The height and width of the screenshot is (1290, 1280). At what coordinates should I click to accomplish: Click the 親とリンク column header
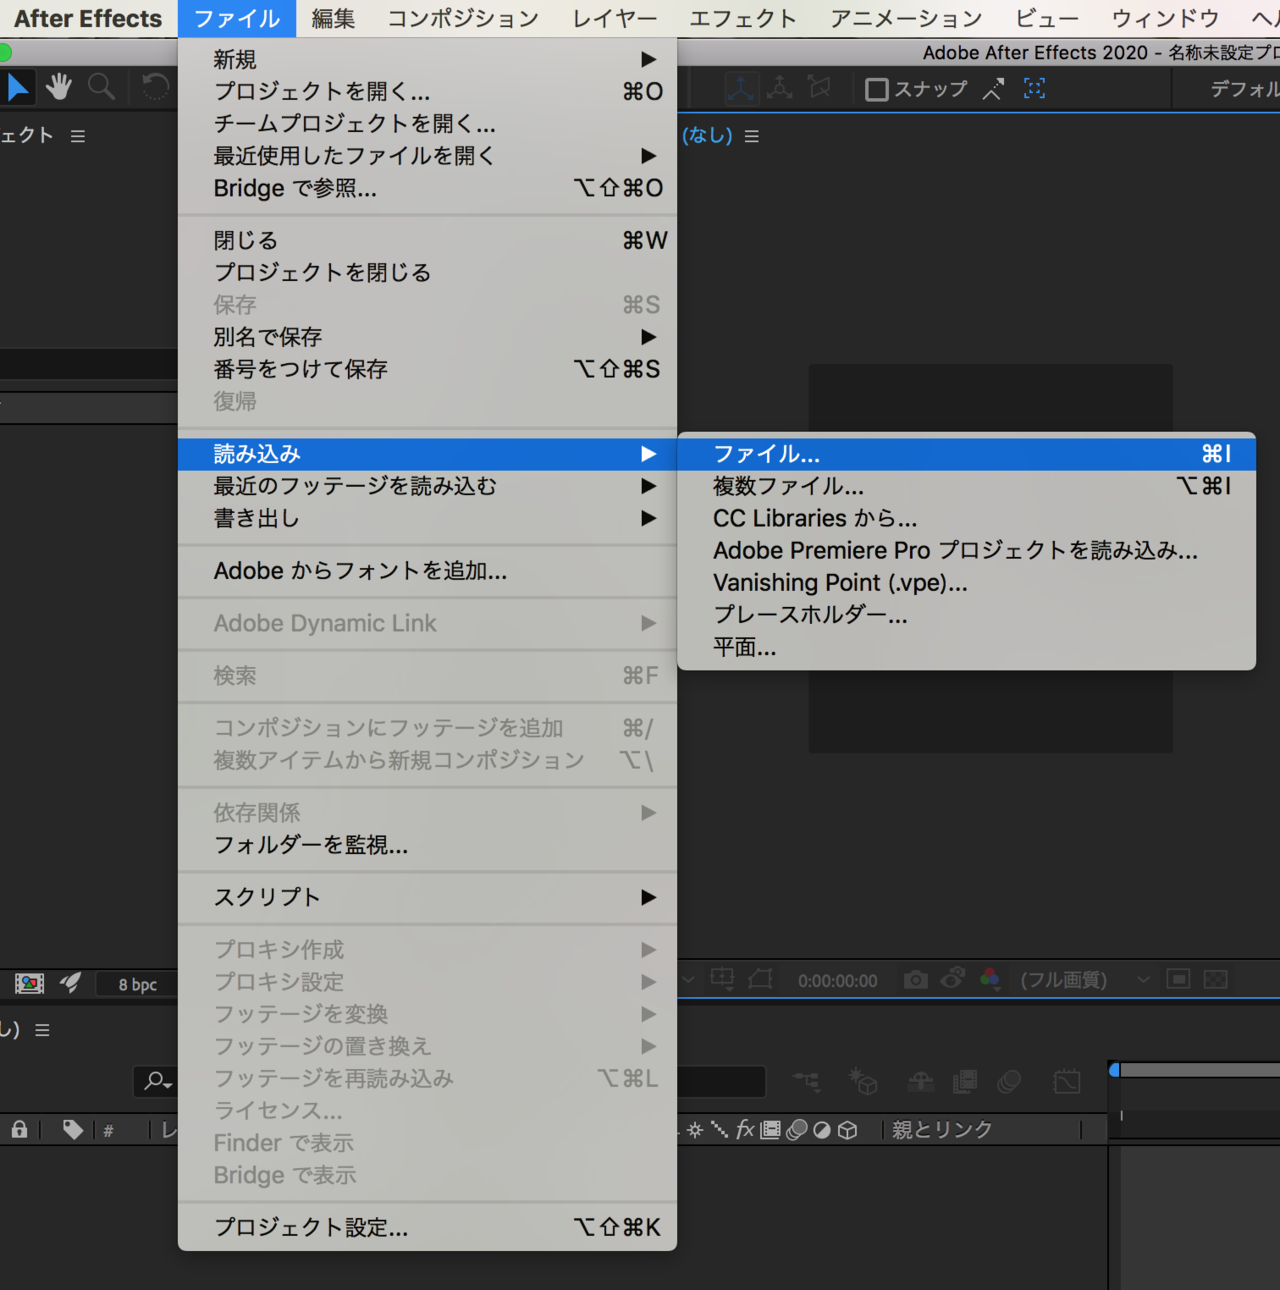point(942,1130)
